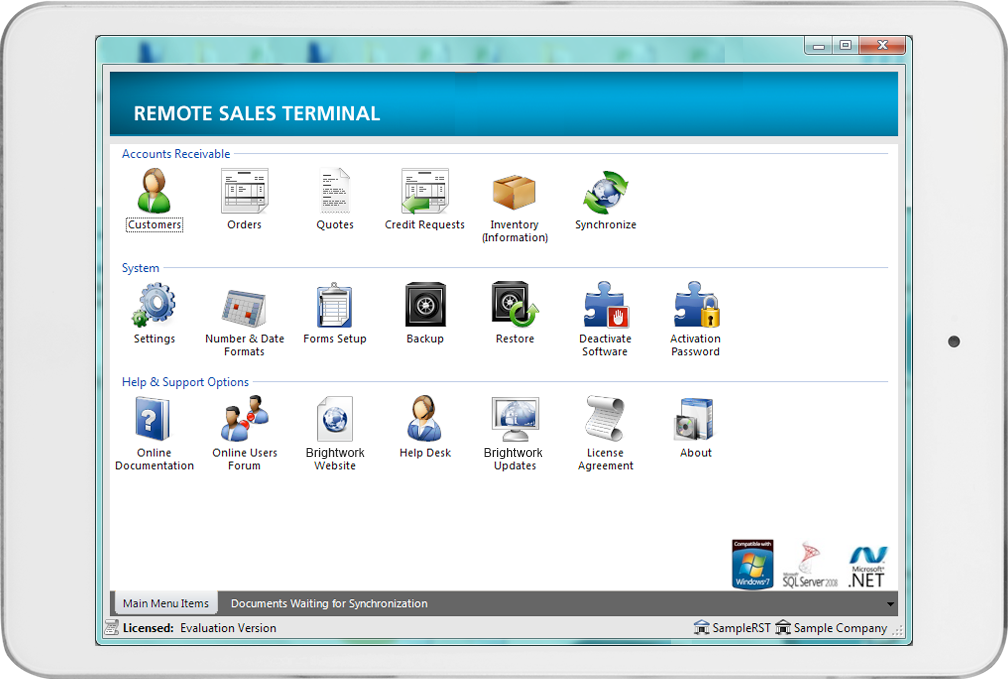Expand the tab bar dropdown arrow
Viewport: 1008px width, 679px height.
[x=890, y=605]
